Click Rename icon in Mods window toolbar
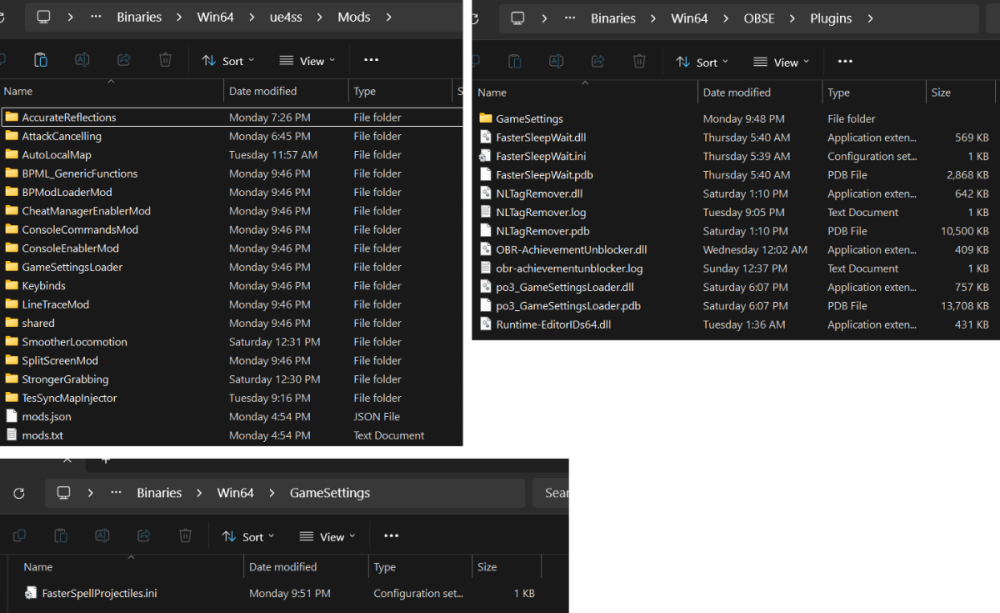The image size is (1000, 613). [x=82, y=60]
